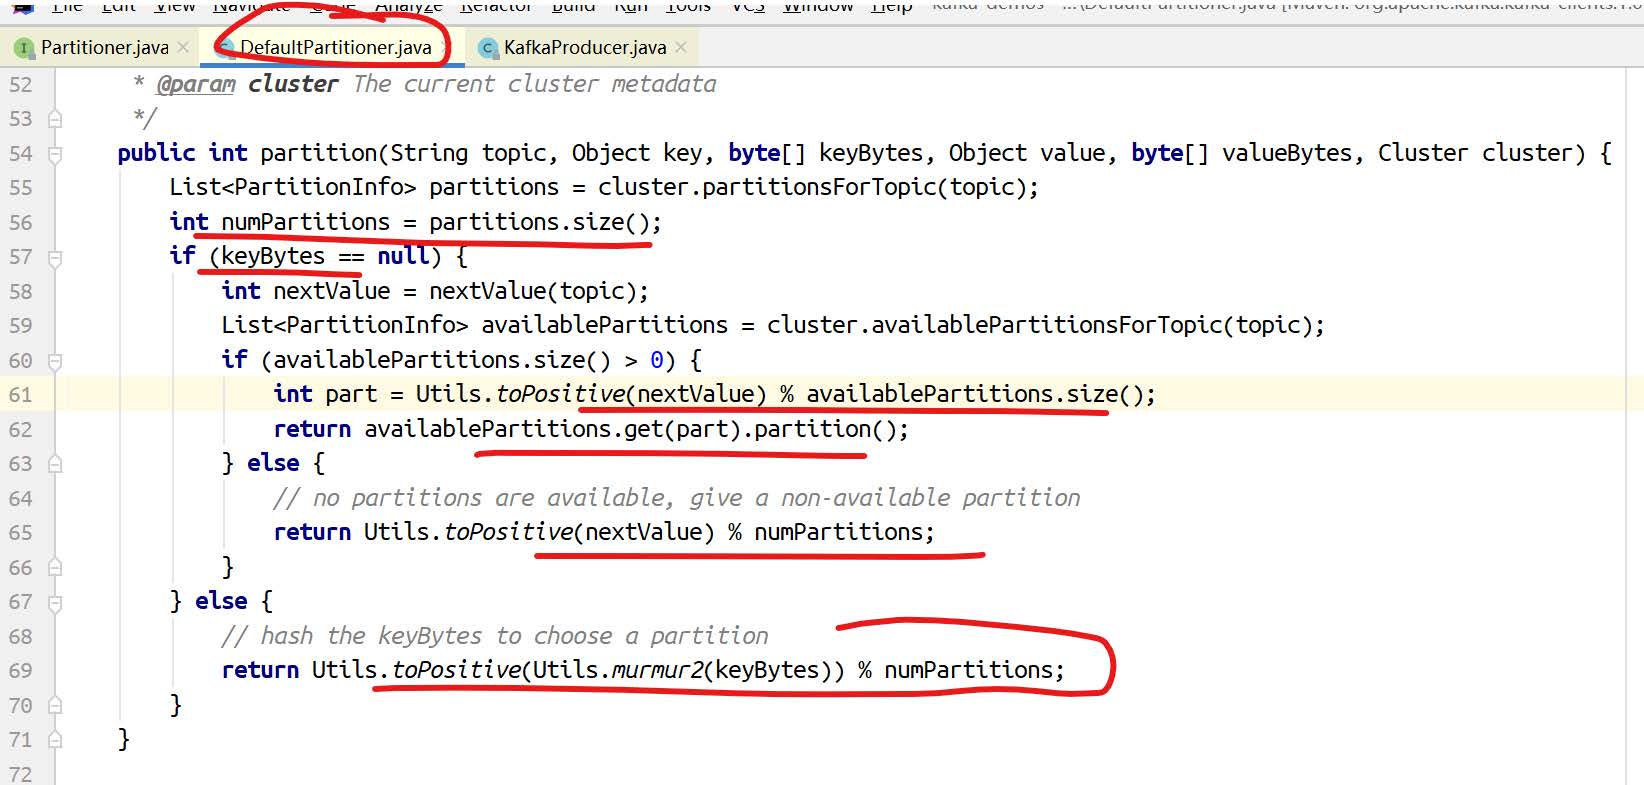
Task: Click the KafkaProducer.java class file icon
Action: 488,48
